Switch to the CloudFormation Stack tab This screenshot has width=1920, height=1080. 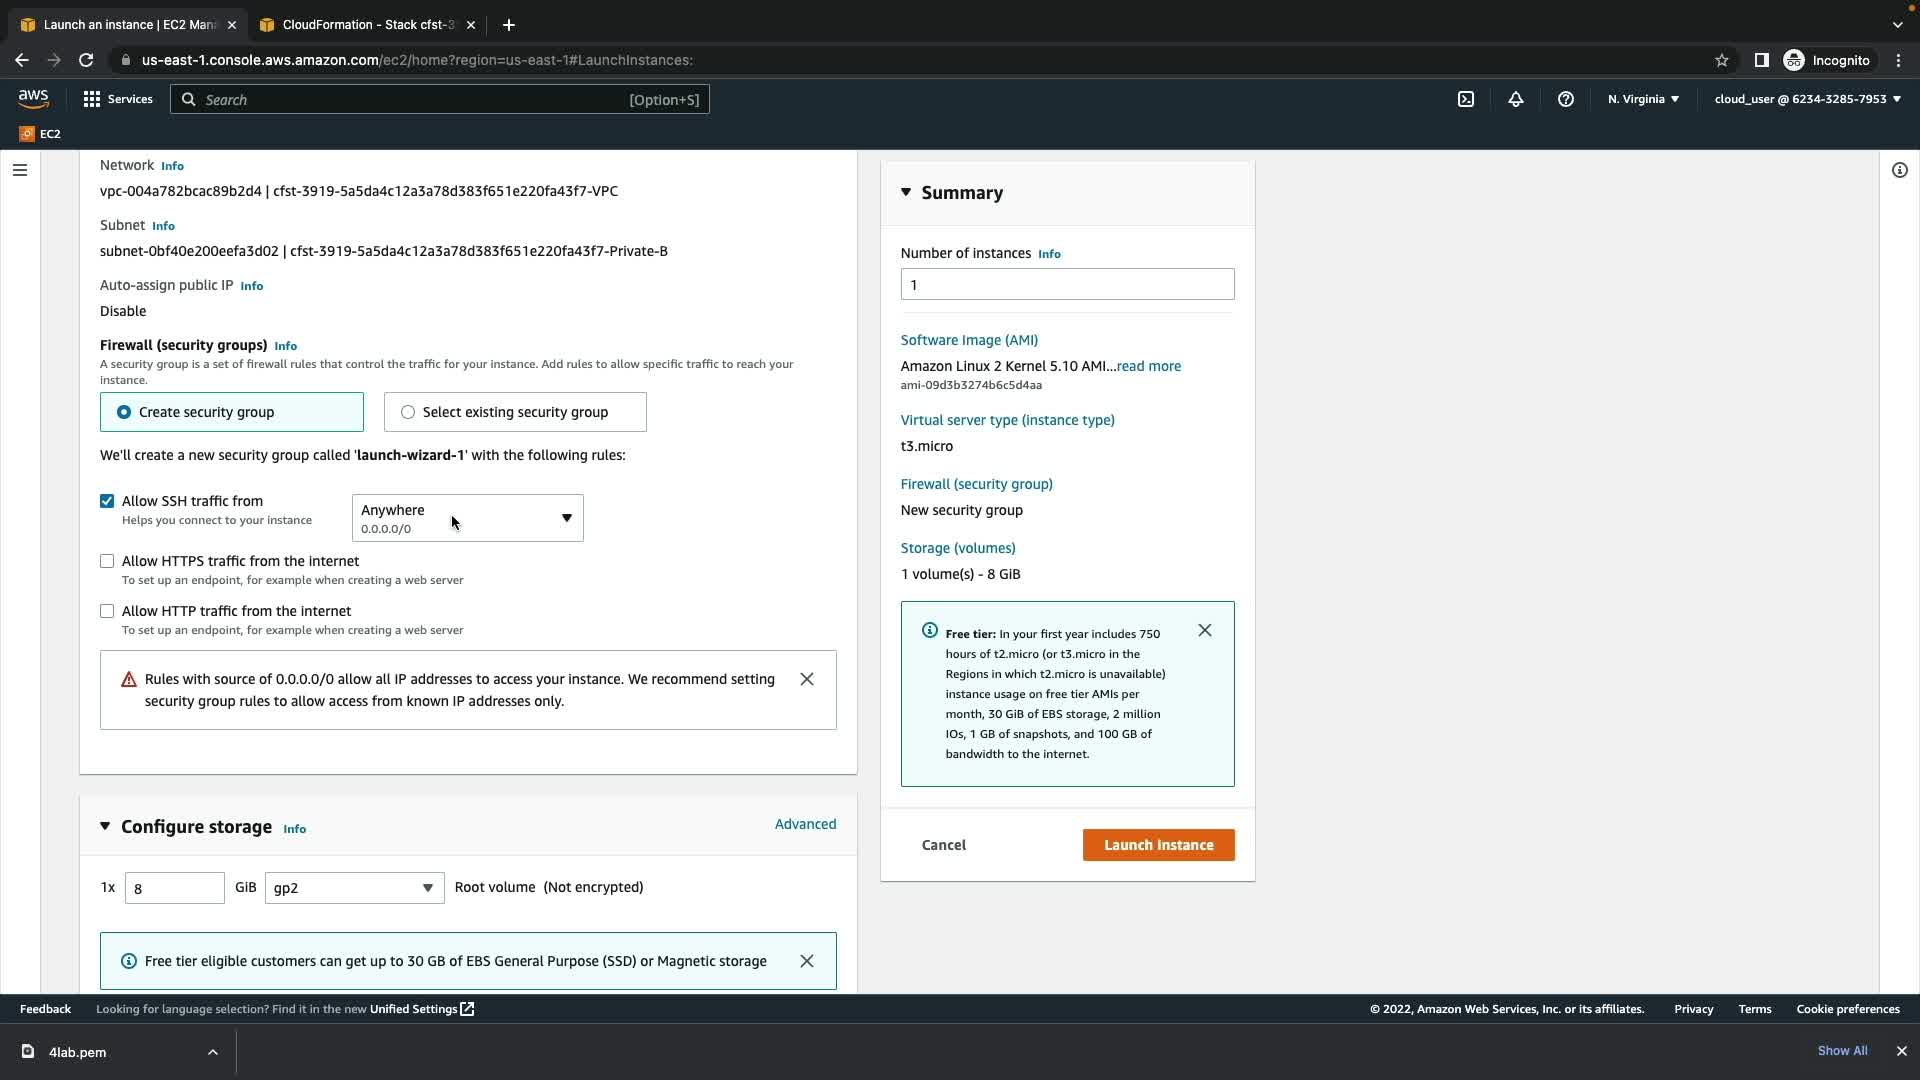(x=367, y=25)
